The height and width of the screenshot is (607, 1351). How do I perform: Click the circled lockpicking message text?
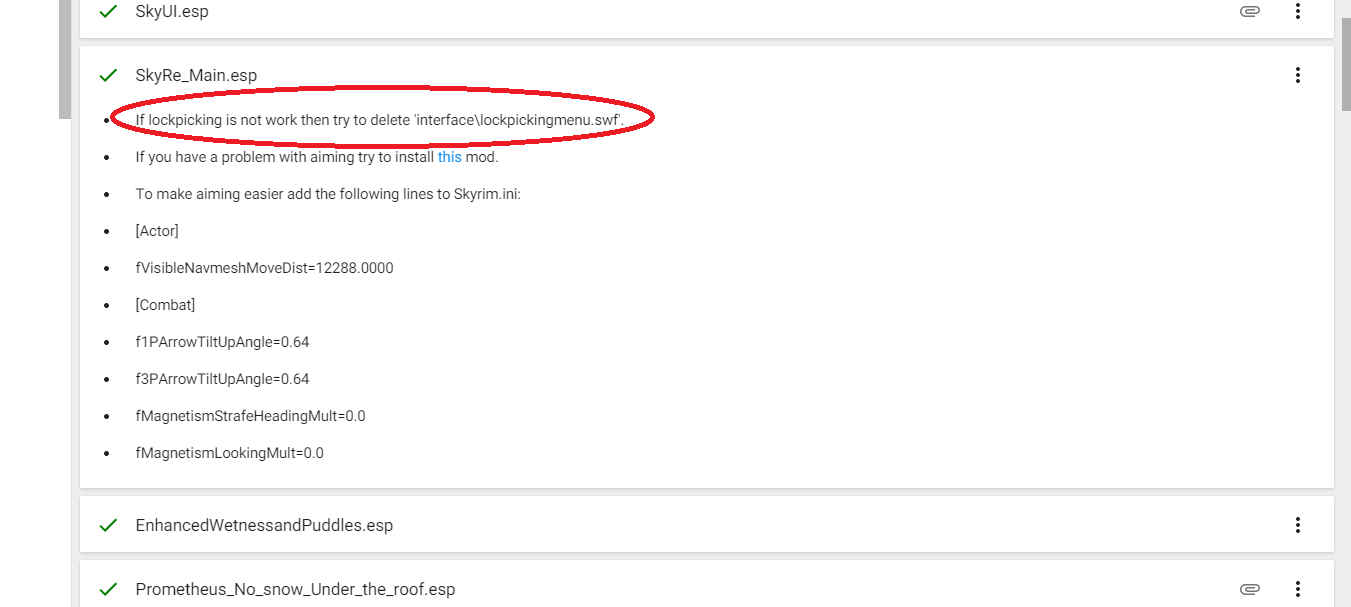380,120
